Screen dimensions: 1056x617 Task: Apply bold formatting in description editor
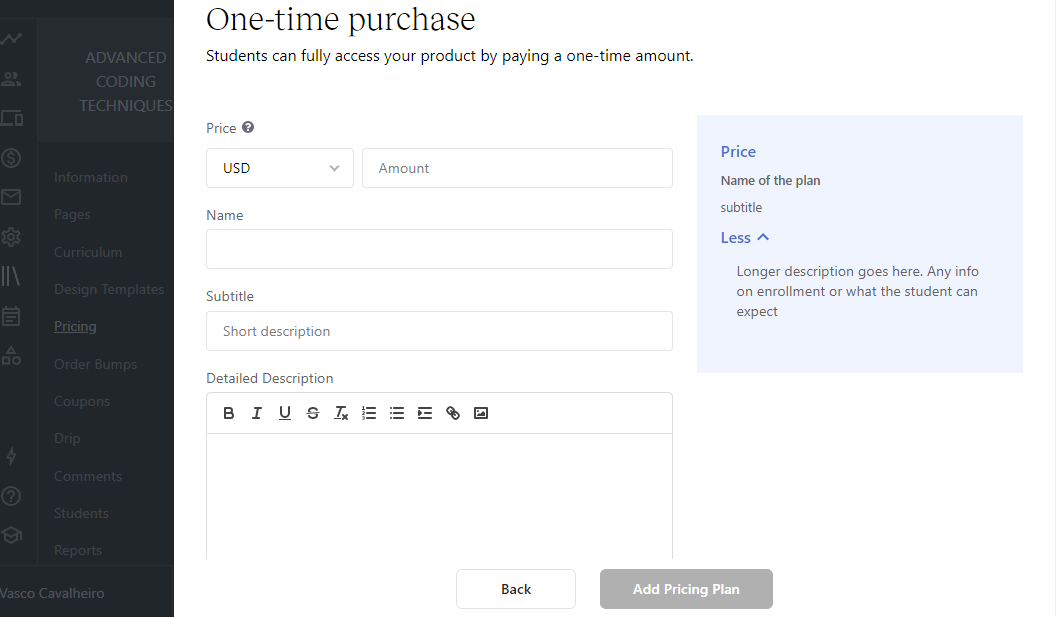tap(228, 413)
